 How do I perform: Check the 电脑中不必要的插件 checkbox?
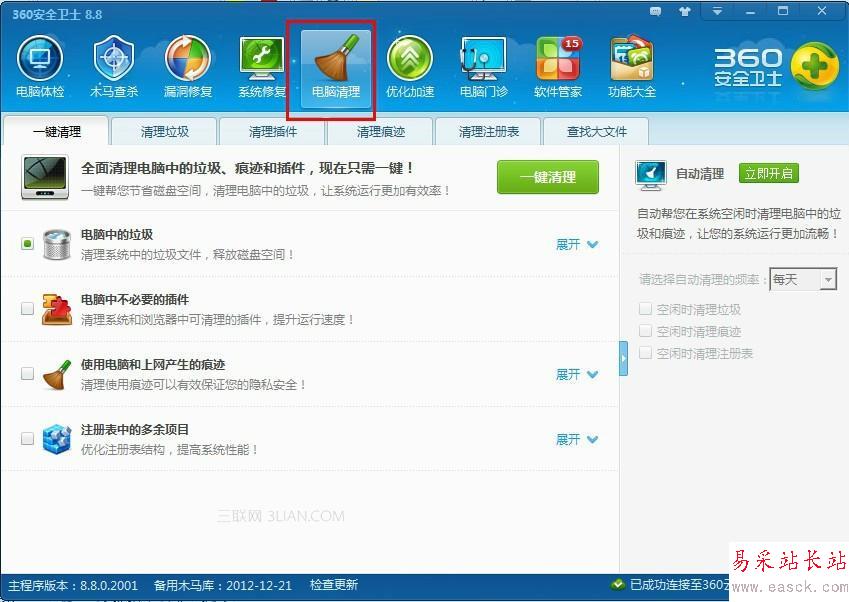click(x=27, y=309)
